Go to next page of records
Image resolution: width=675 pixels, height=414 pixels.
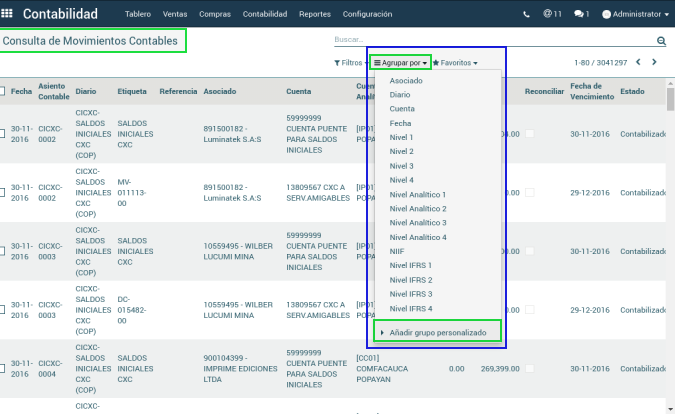point(654,62)
